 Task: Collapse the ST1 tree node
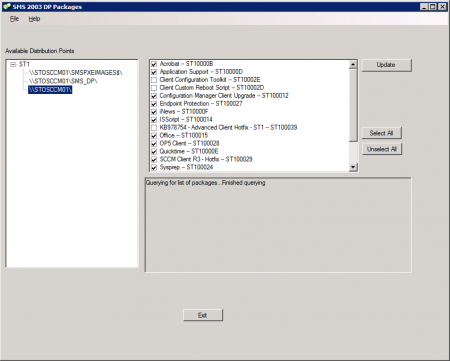[13, 64]
